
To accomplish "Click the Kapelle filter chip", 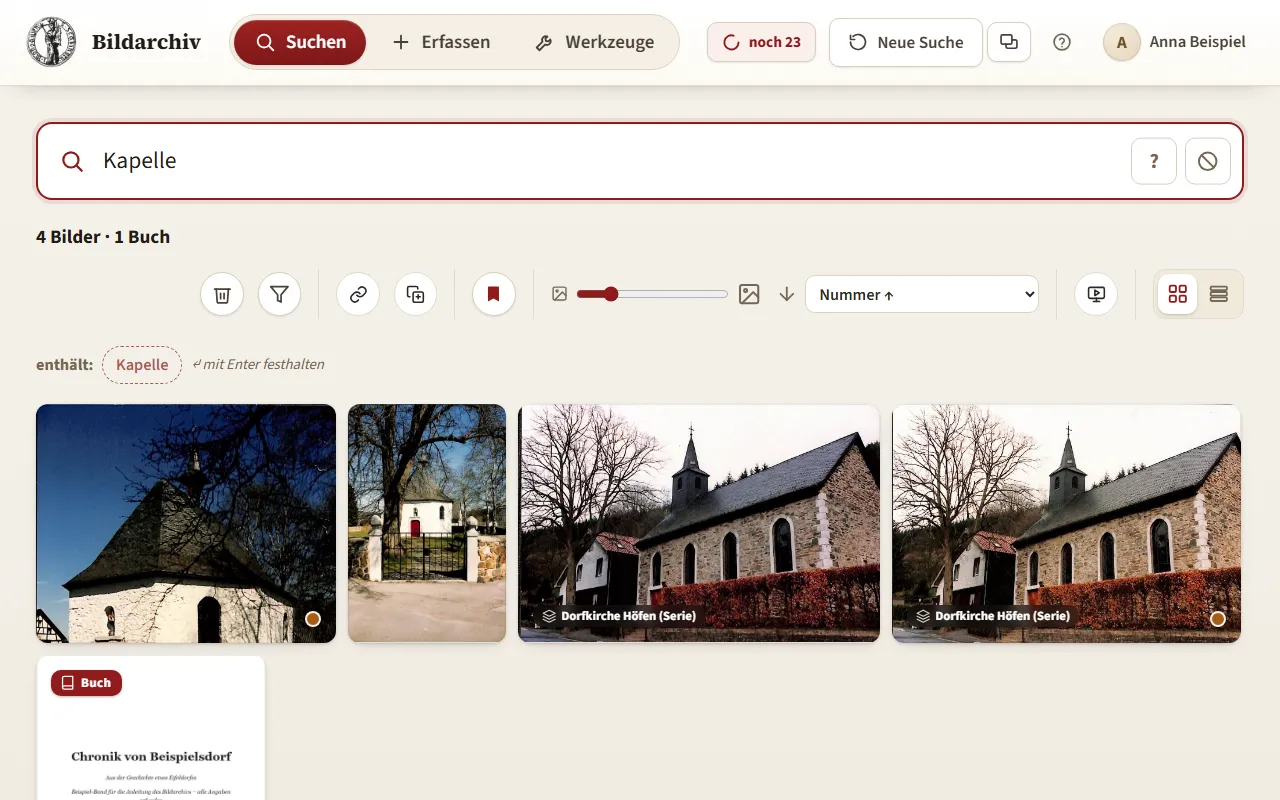I will pos(142,365).
